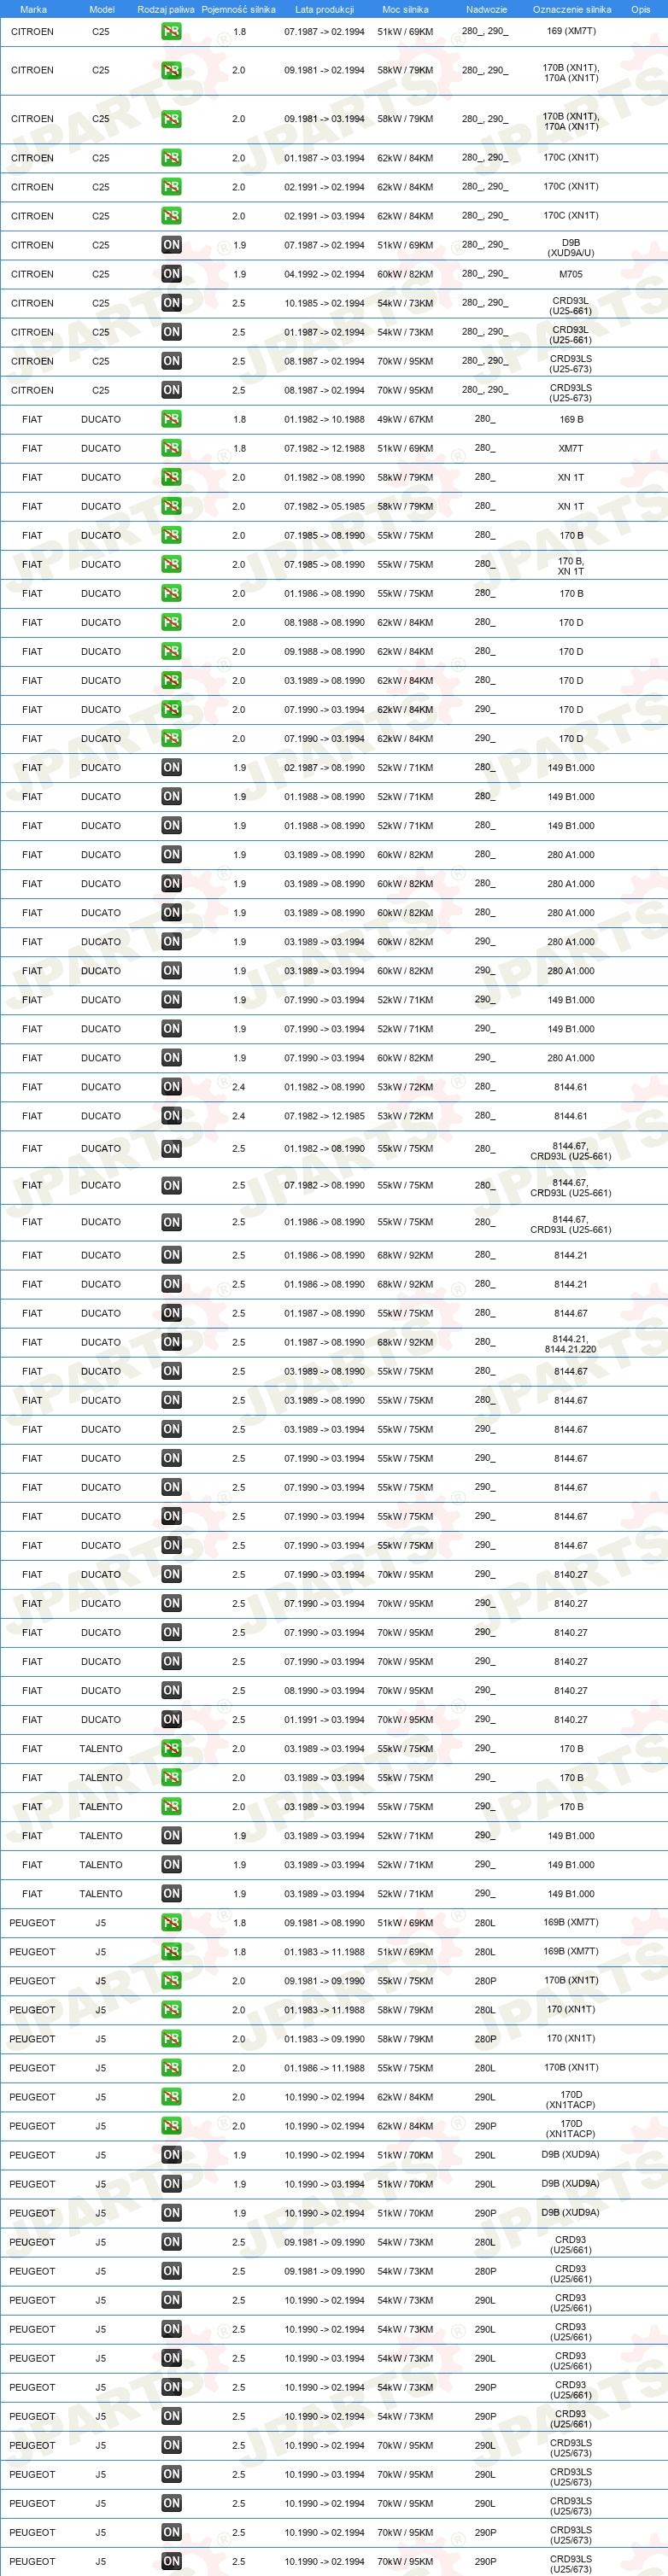This screenshot has width=668, height=2576.
Task: Click the diesel ON icon in the M705 engine row
Action: (x=171, y=274)
